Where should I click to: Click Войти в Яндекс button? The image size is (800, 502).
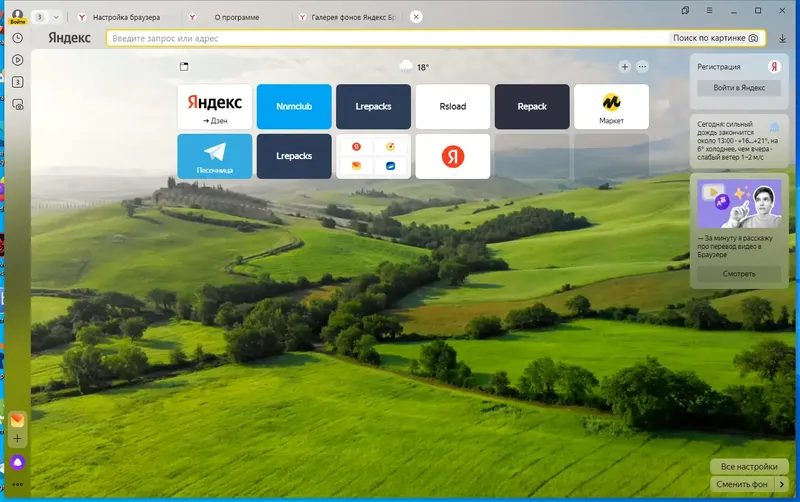(x=739, y=88)
